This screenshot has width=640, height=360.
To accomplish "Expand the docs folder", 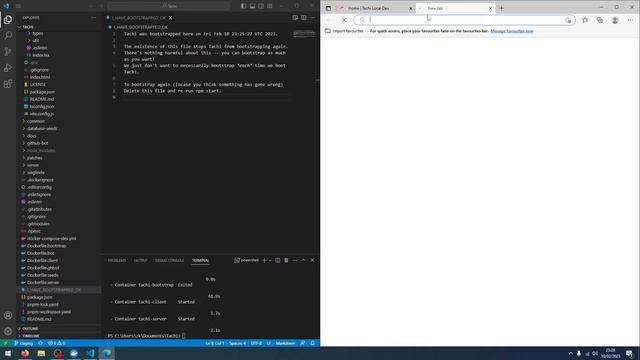I will (31, 136).
